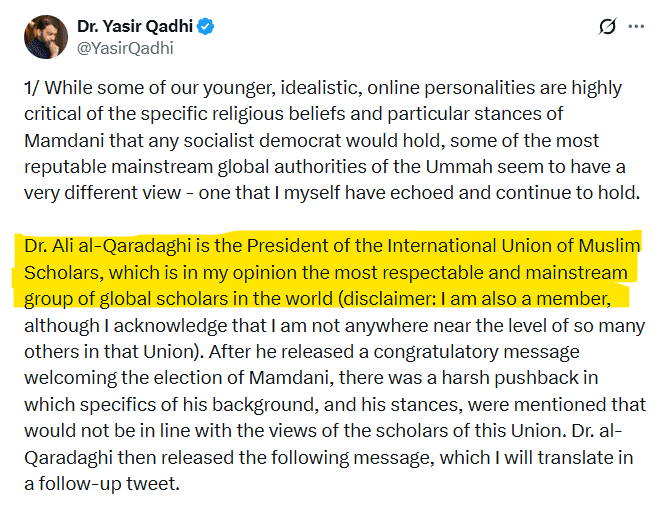Image resolution: width=663 pixels, height=524 pixels.
Task: Click the "1/" thread number marker
Action: [31, 88]
